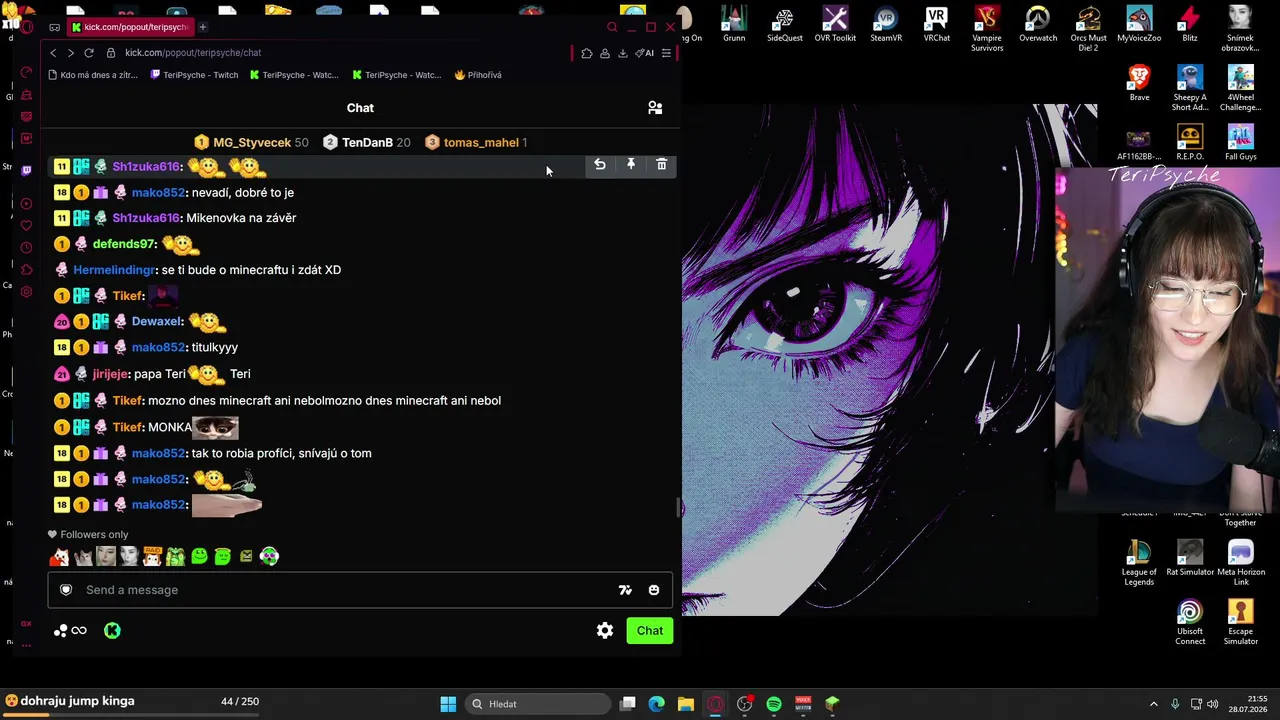Show hidden system tray icons
This screenshot has height=720, width=1280.
pyautogui.click(x=1153, y=704)
